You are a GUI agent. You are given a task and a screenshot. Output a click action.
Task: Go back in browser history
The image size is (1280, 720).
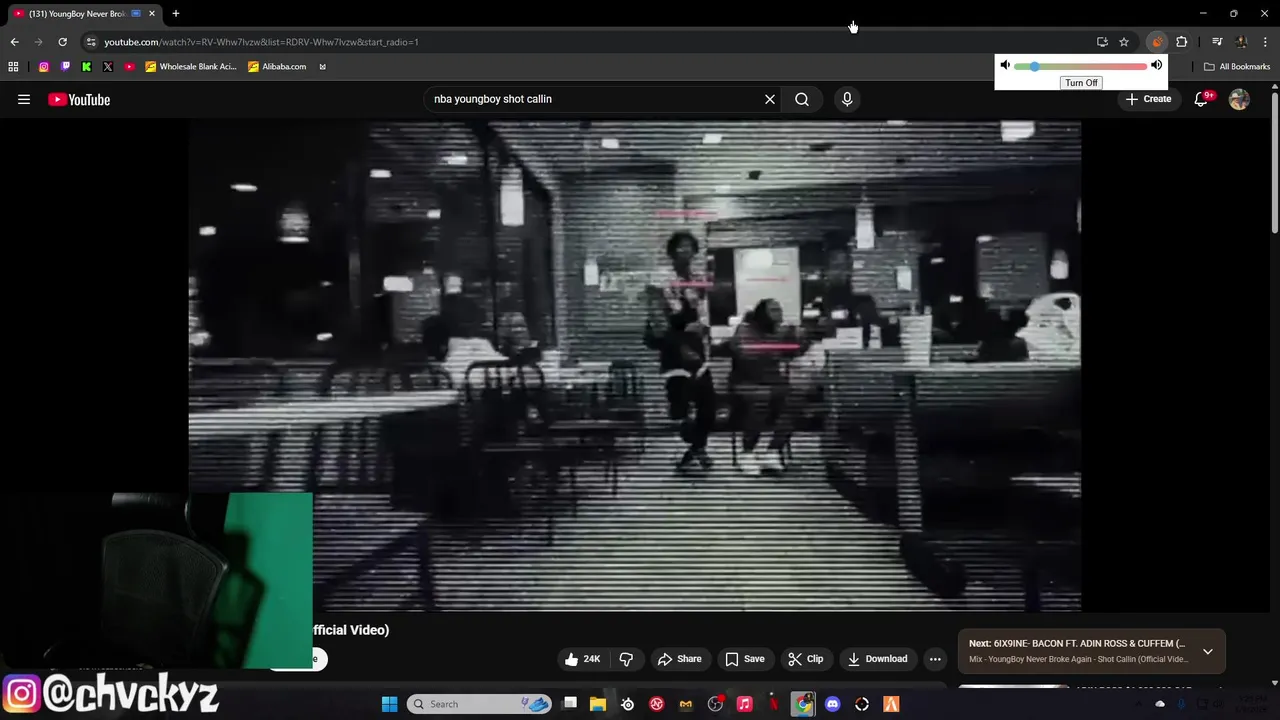[x=14, y=42]
